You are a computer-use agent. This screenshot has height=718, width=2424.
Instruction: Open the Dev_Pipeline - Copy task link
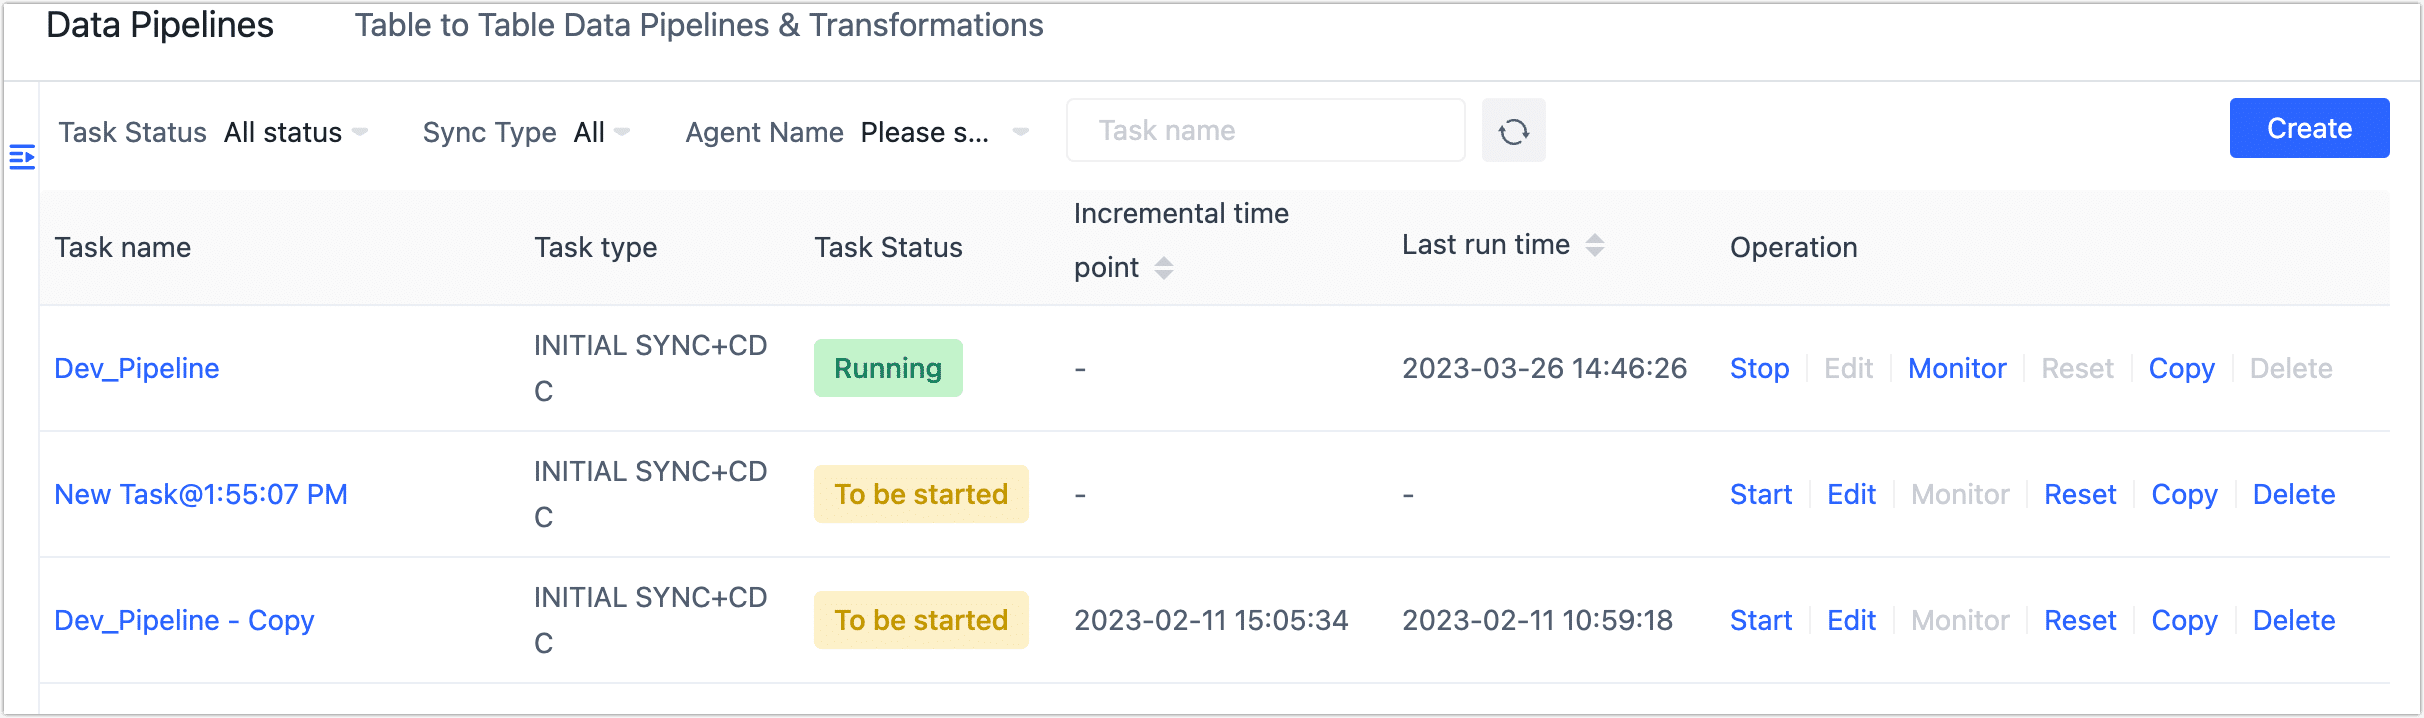[184, 620]
